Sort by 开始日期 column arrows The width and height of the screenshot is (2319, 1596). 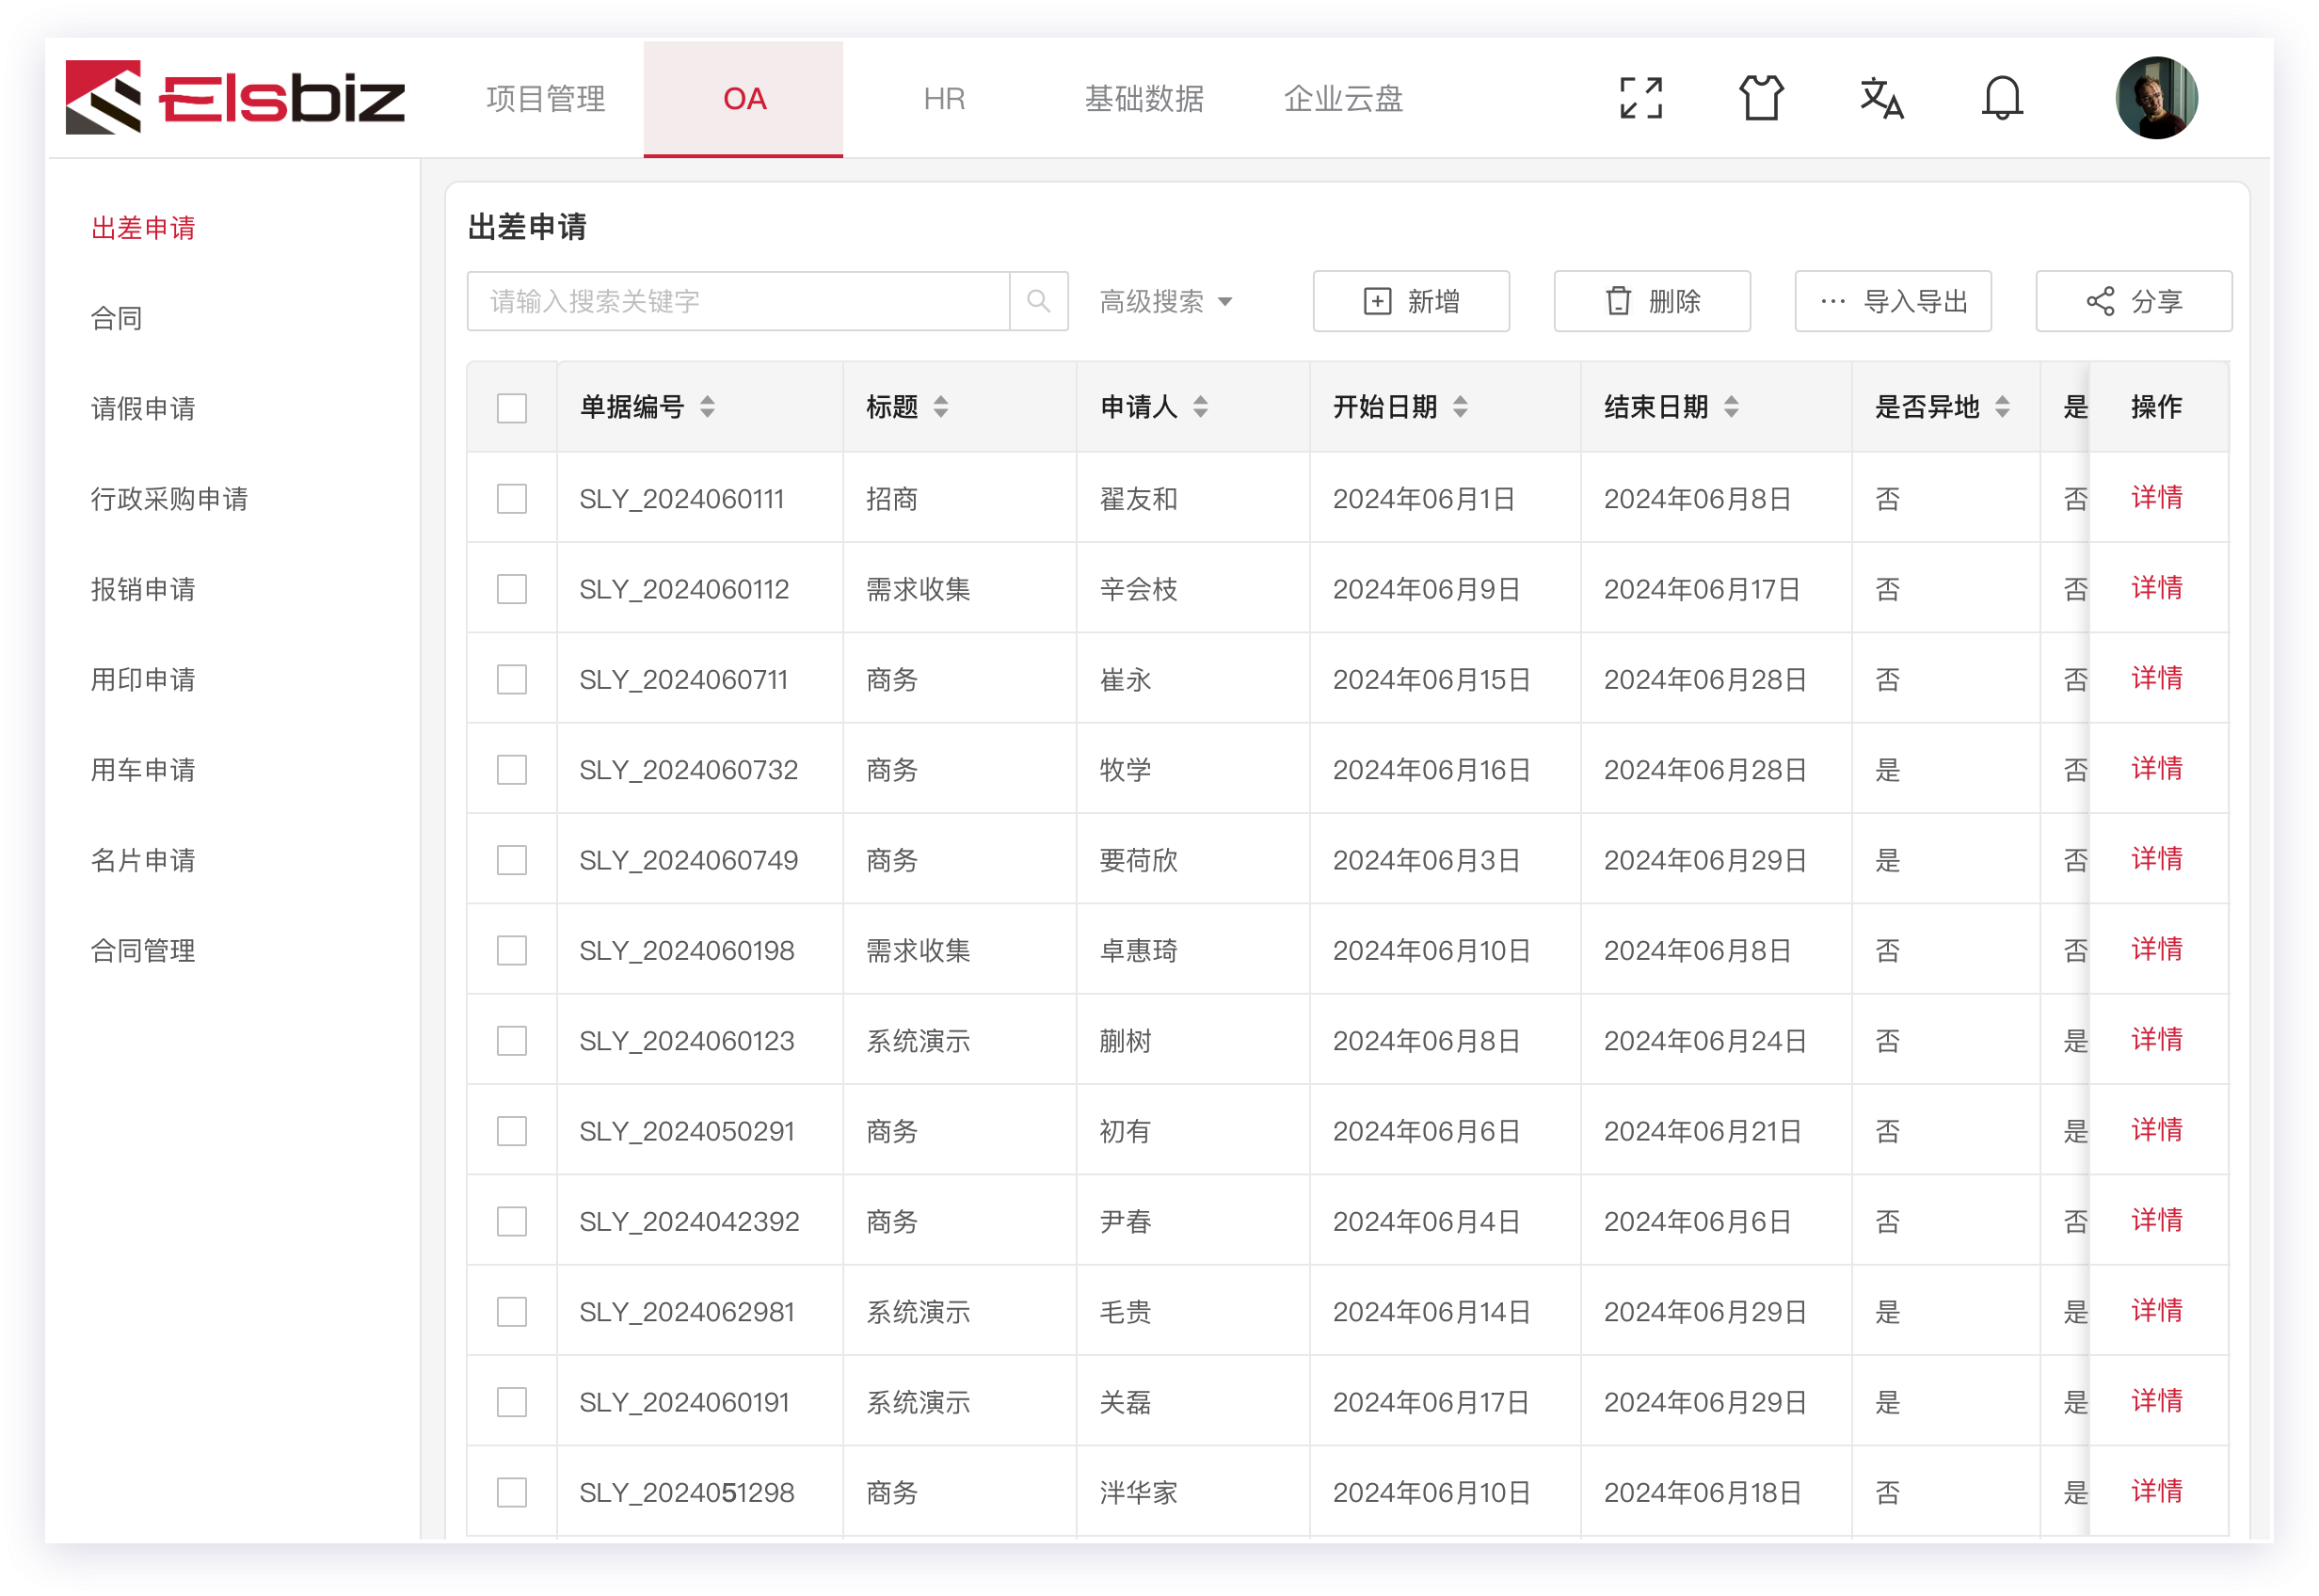click(1460, 407)
